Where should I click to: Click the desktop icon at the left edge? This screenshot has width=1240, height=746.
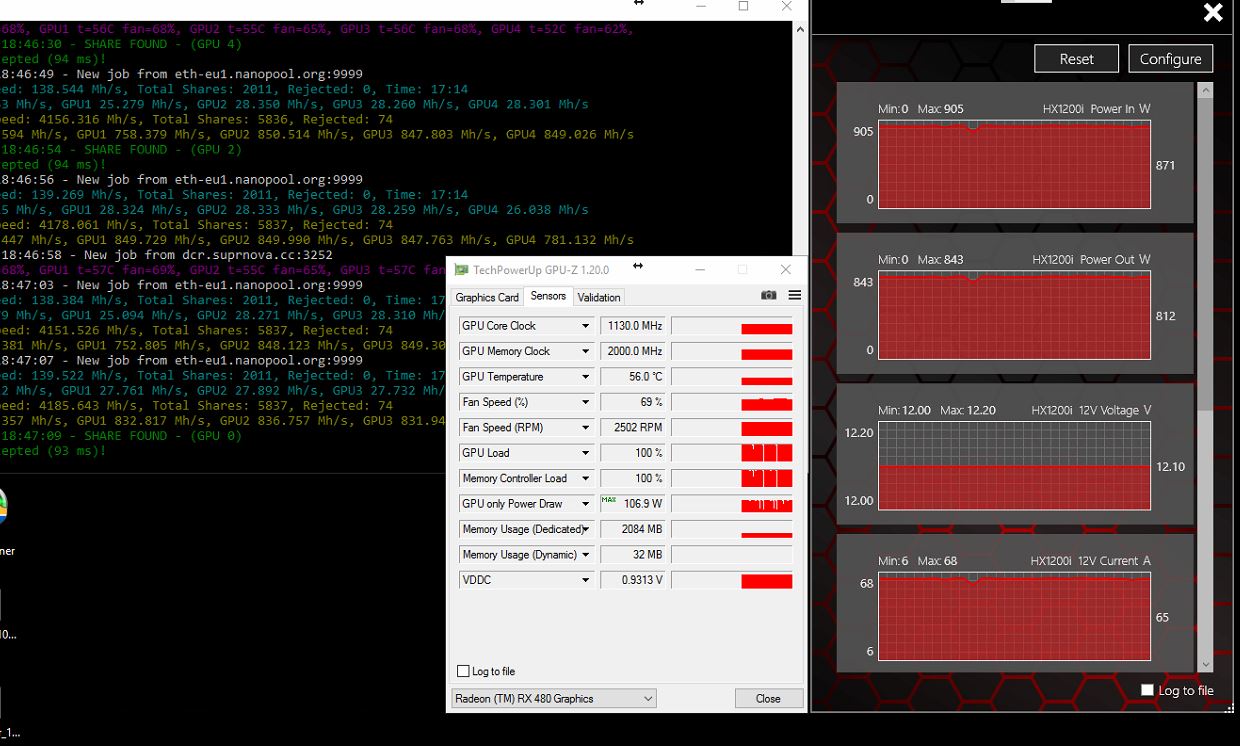3,507
